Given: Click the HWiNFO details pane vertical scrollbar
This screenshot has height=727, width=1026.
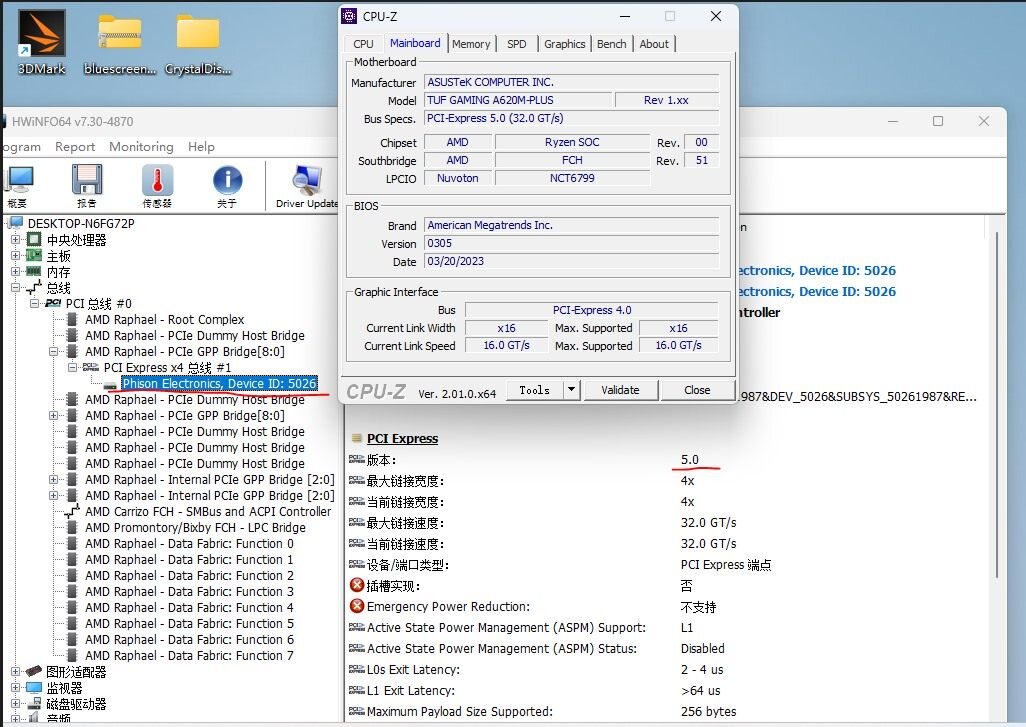Looking at the screenshot, I should click(997, 404).
